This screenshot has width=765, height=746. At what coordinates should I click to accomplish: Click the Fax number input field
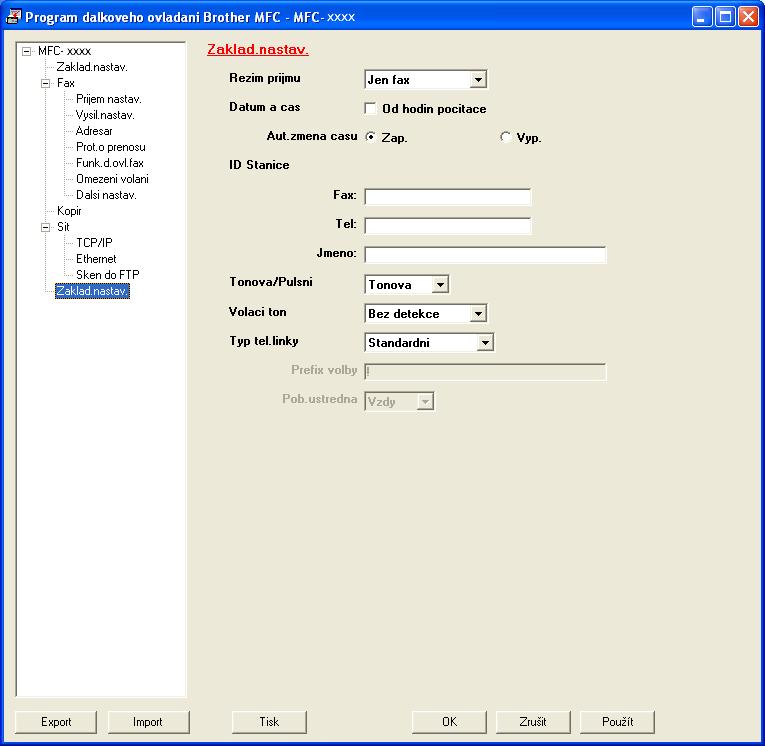pyautogui.click(x=447, y=197)
